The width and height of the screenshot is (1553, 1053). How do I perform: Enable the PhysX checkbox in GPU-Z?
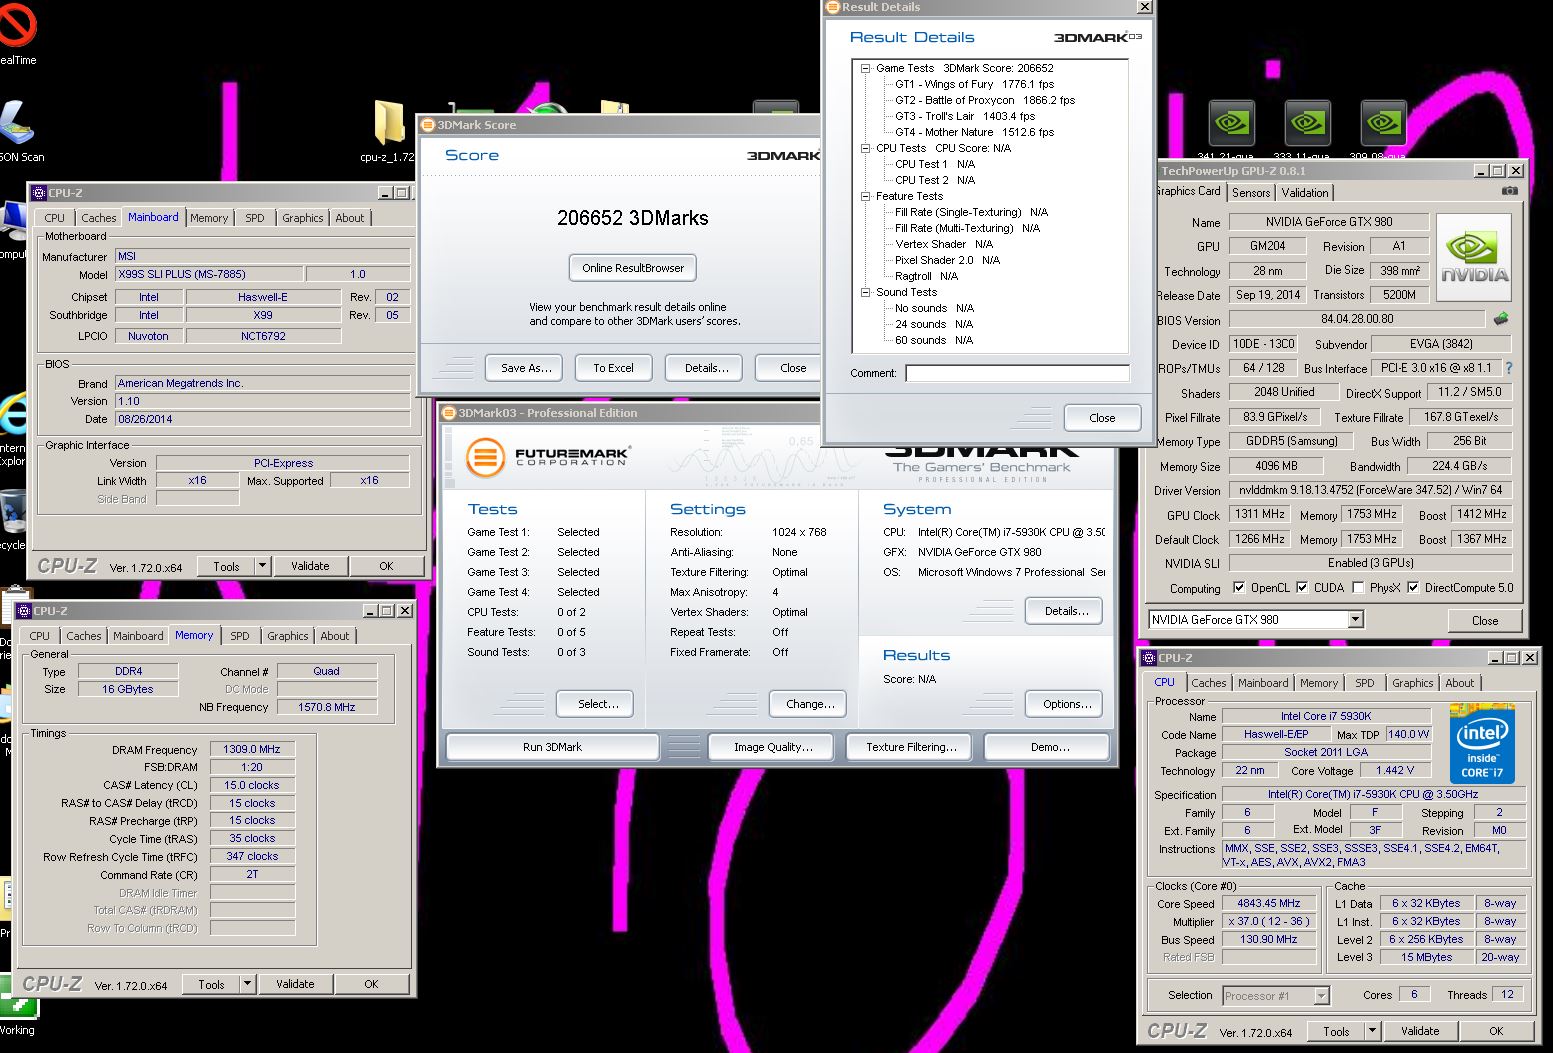1358,588
